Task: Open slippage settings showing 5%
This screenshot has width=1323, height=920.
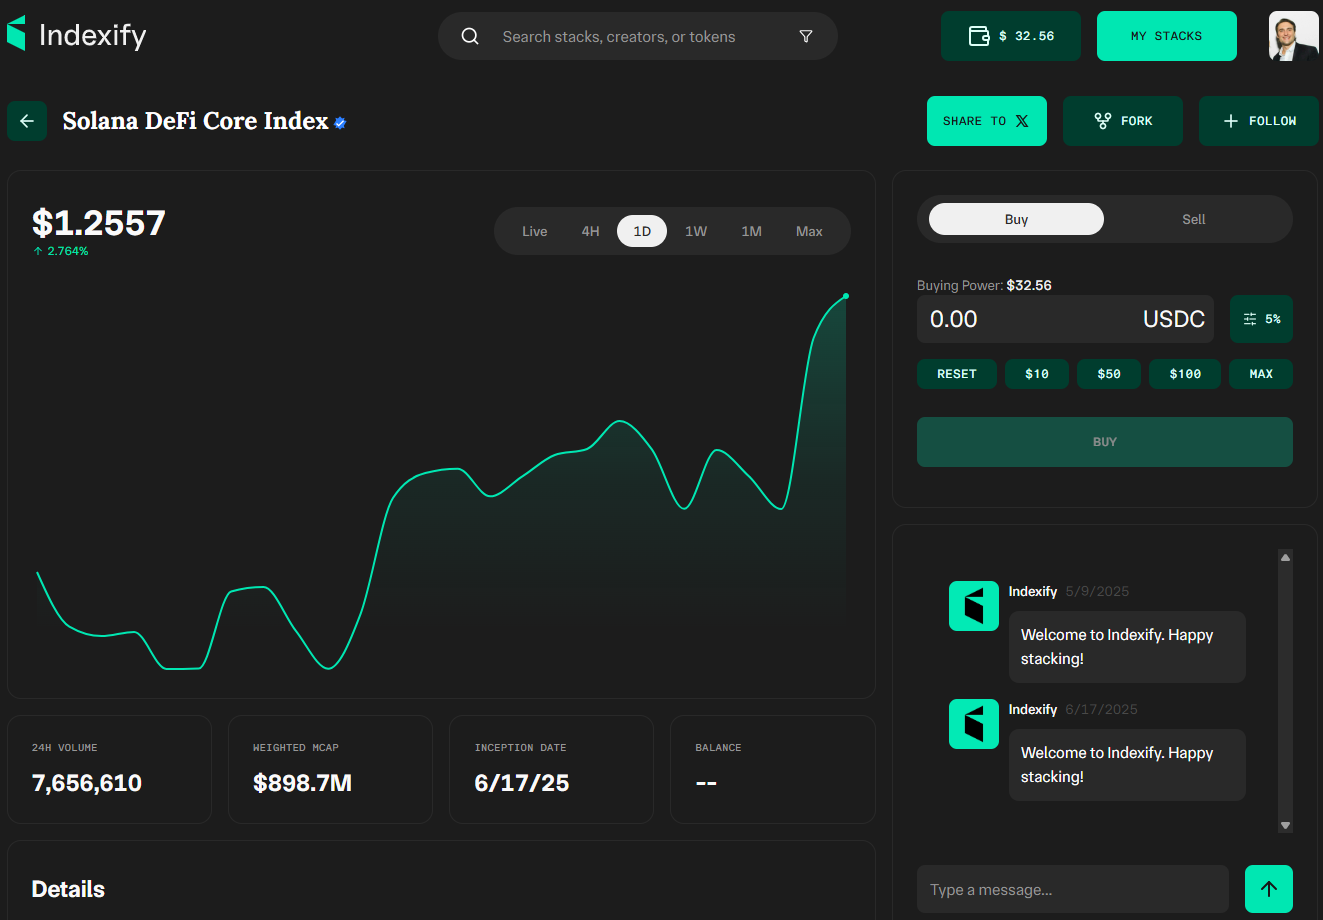Action: pos(1260,319)
